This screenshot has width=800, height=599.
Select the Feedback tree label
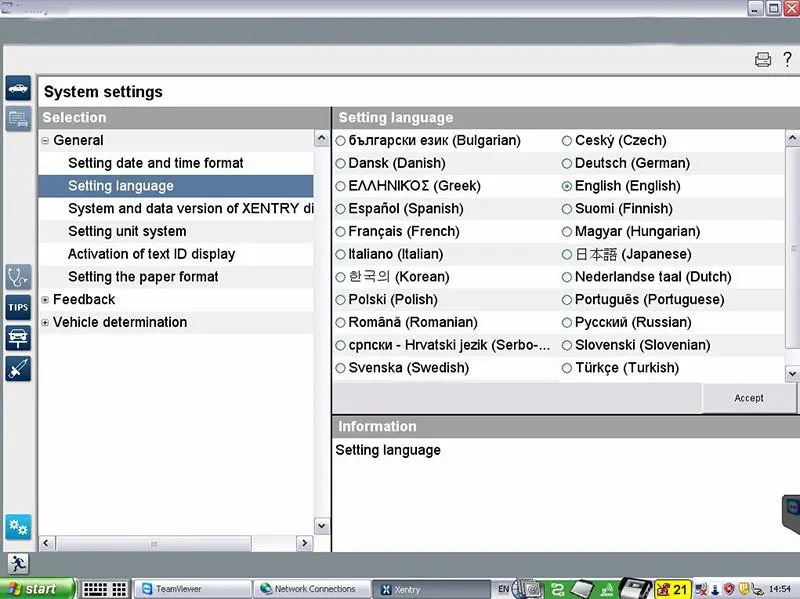click(x=84, y=300)
